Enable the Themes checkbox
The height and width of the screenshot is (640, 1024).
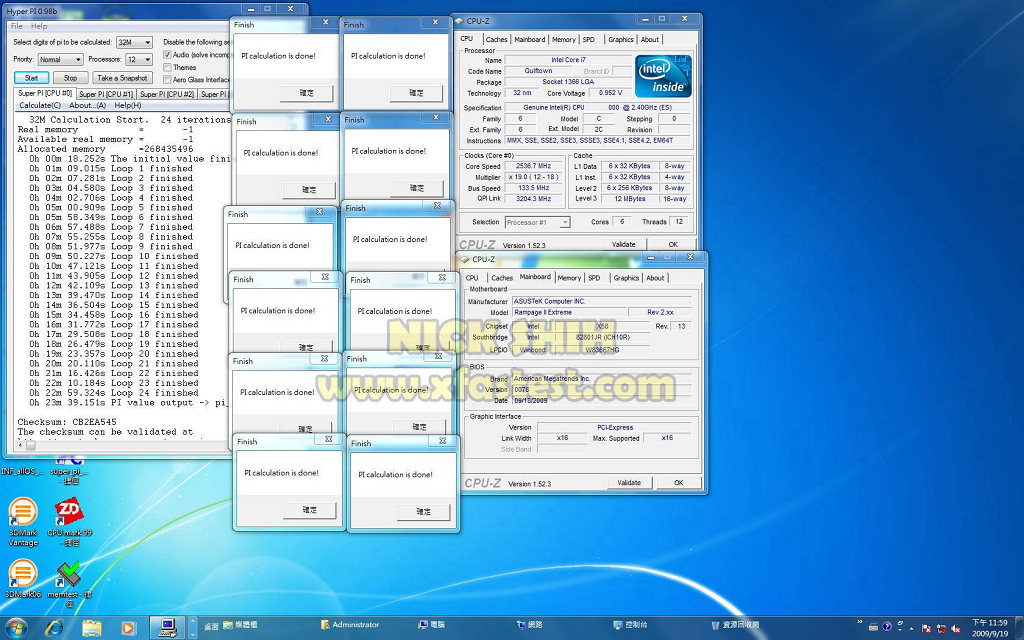(x=167, y=67)
